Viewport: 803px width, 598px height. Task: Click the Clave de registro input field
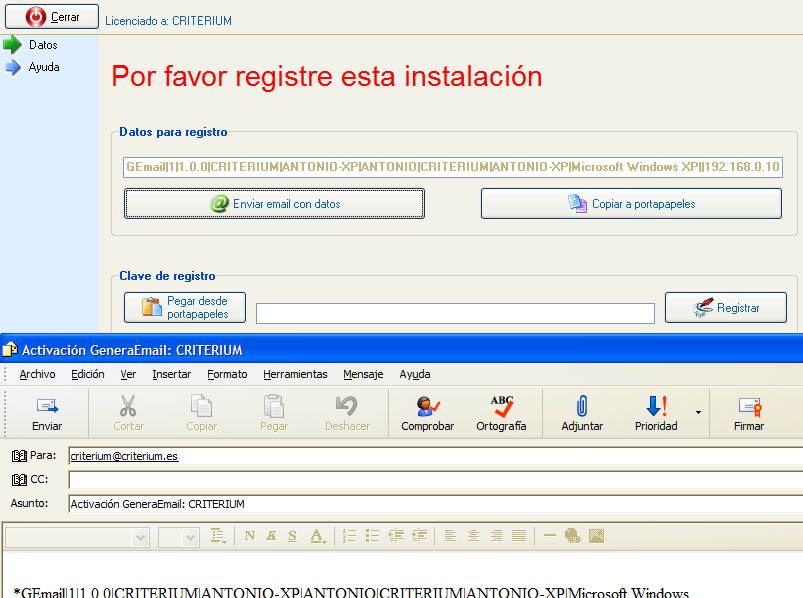pyautogui.click(x=455, y=314)
